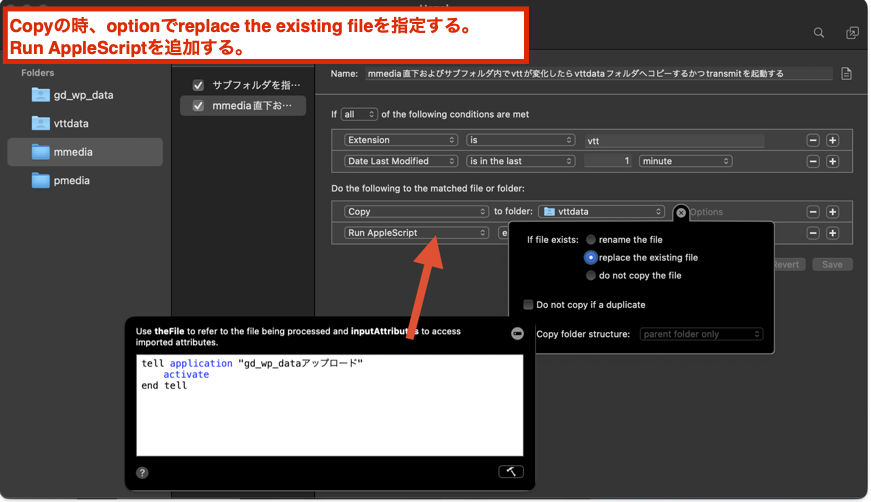Close the Copy options popover
Image resolution: width=871 pixels, height=502 pixels.
pos(681,212)
